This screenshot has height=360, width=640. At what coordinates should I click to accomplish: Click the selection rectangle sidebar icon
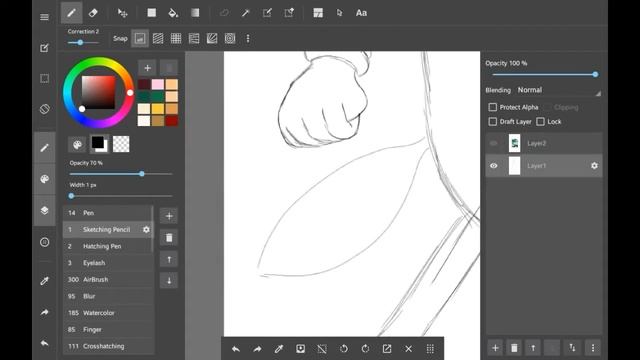point(44,78)
